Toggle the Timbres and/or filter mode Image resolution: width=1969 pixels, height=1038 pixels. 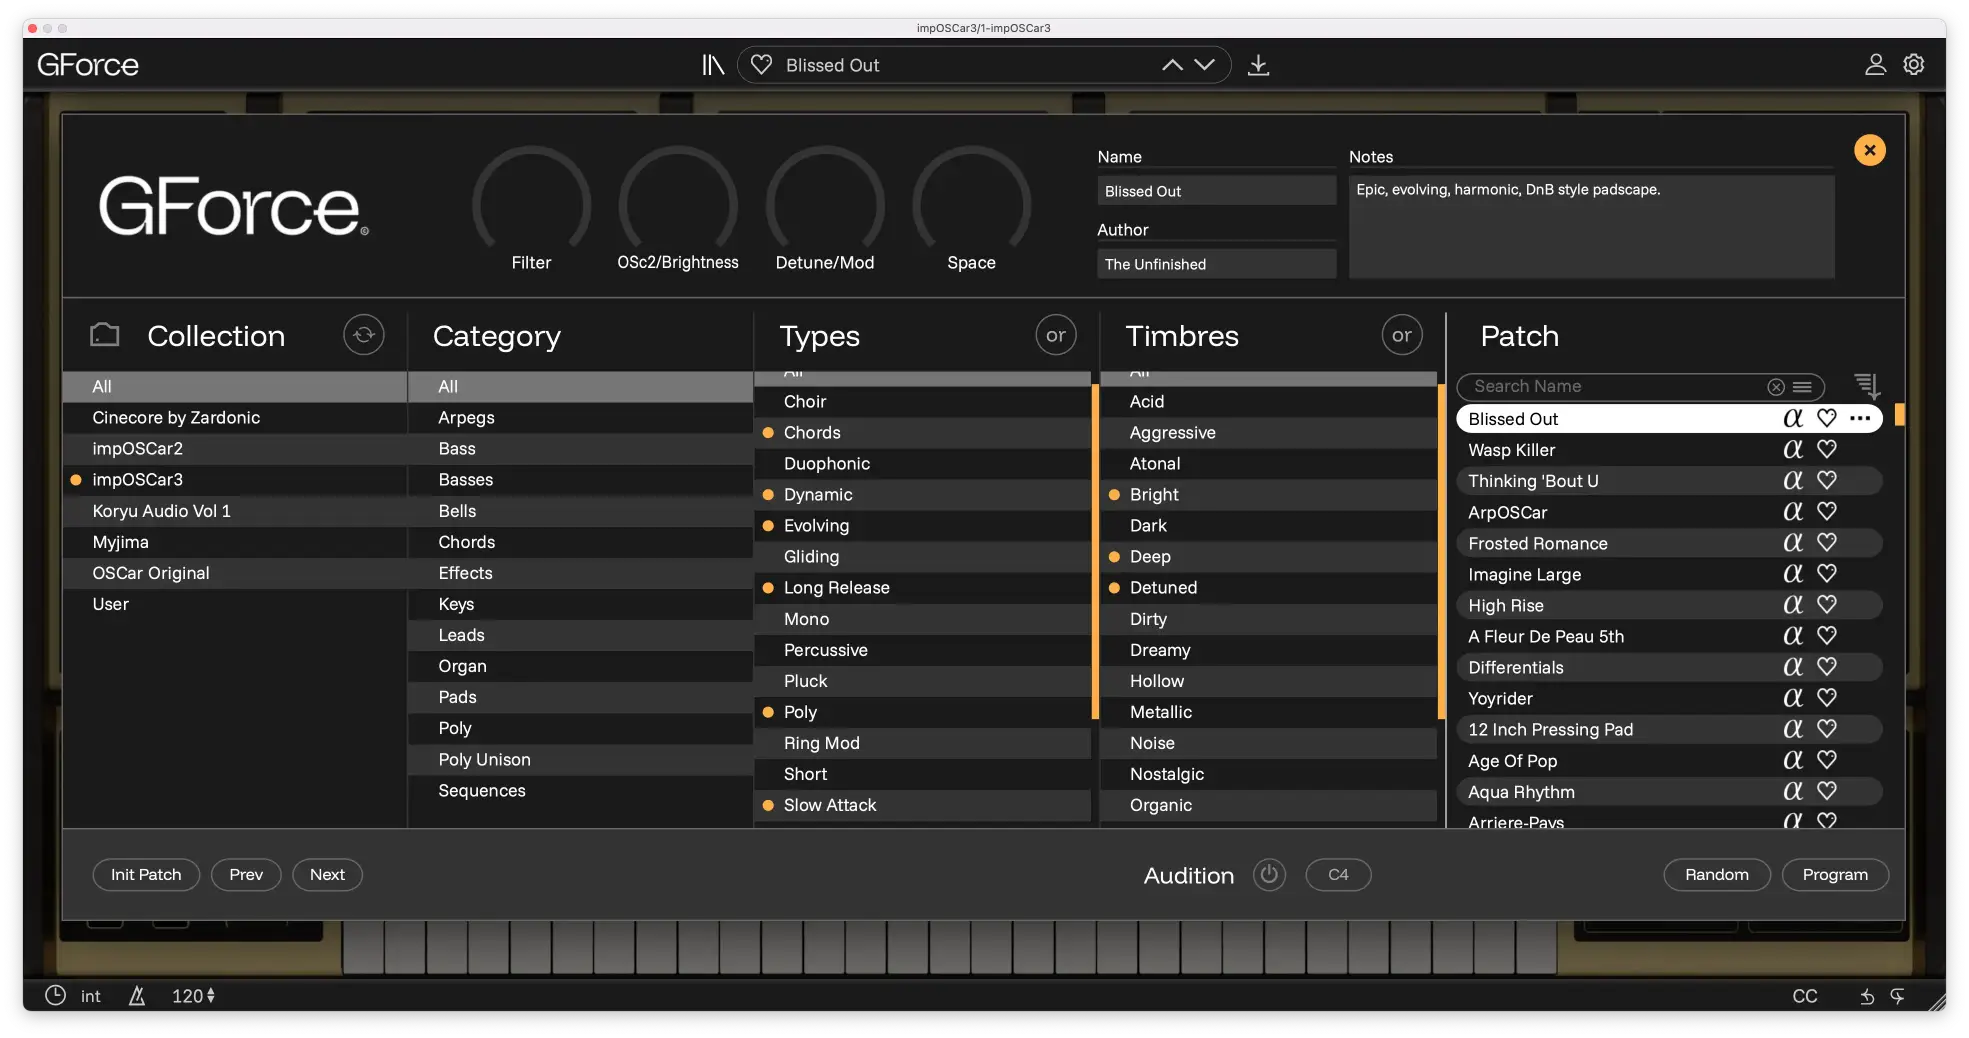pyautogui.click(x=1402, y=335)
